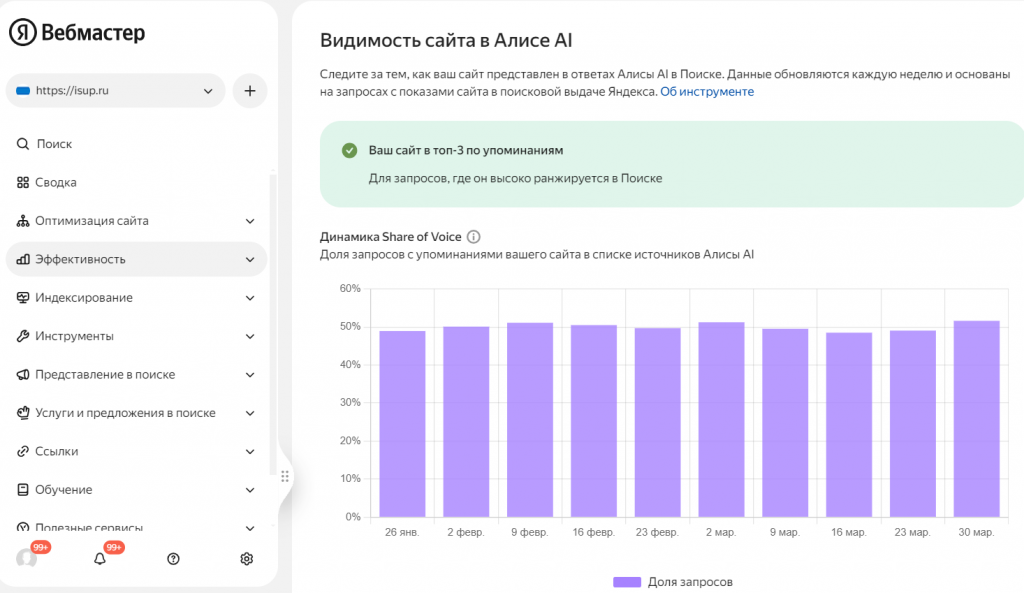The width and height of the screenshot is (1024, 593).
Task: Click the Yandex Webmaster logo
Action: tap(77, 32)
